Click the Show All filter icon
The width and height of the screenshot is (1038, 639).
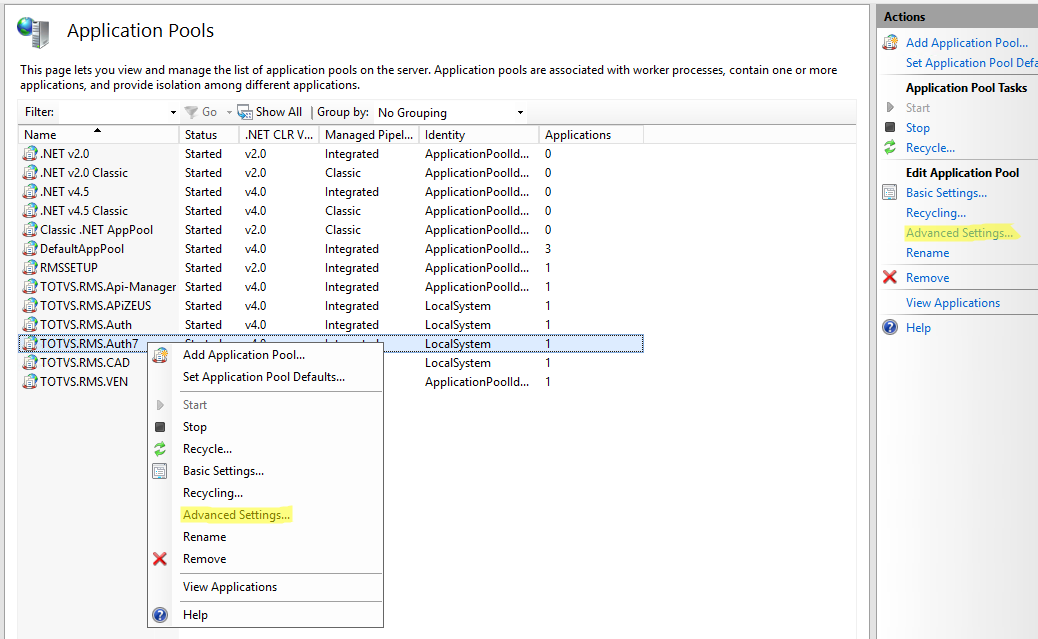click(244, 113)
